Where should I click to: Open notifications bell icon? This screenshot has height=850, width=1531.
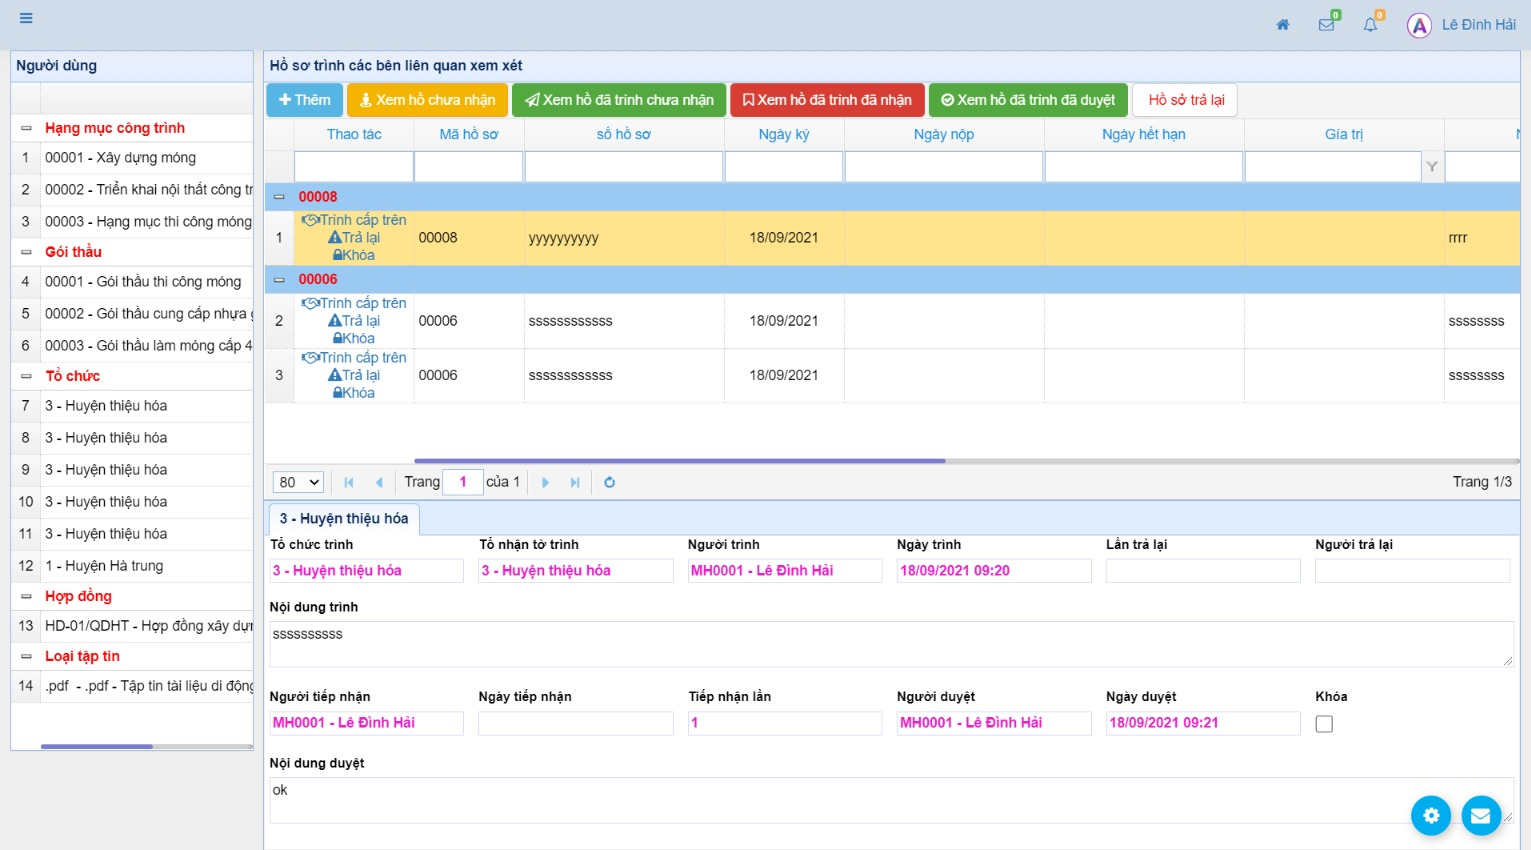pos(1370,25)
